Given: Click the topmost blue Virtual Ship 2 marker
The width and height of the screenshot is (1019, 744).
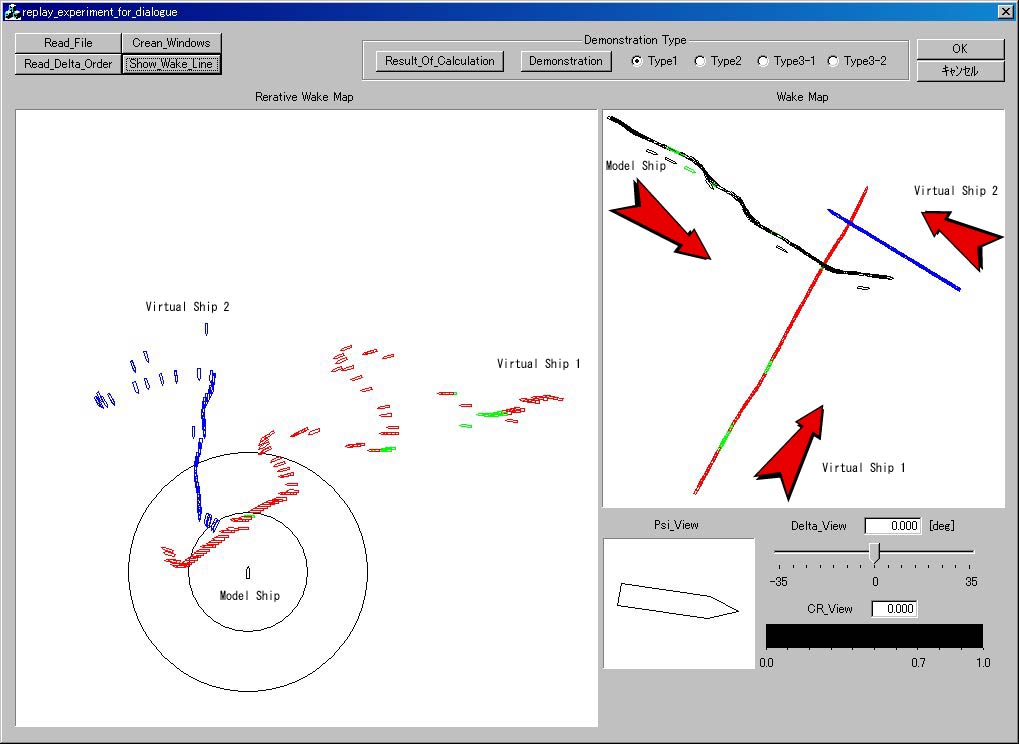Looking at the screenshot, I should (207, 329).
